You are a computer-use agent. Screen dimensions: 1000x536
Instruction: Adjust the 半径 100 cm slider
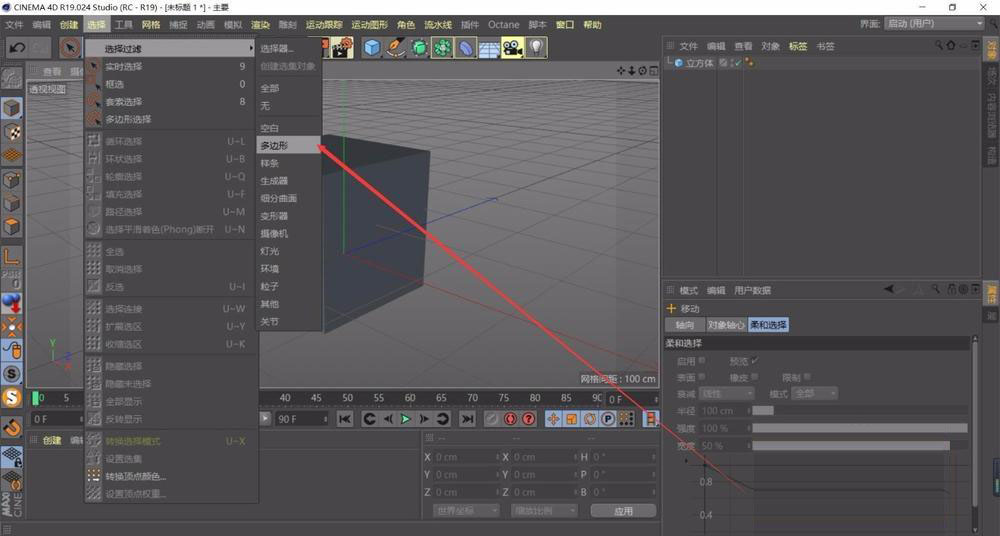pos(860,410)
